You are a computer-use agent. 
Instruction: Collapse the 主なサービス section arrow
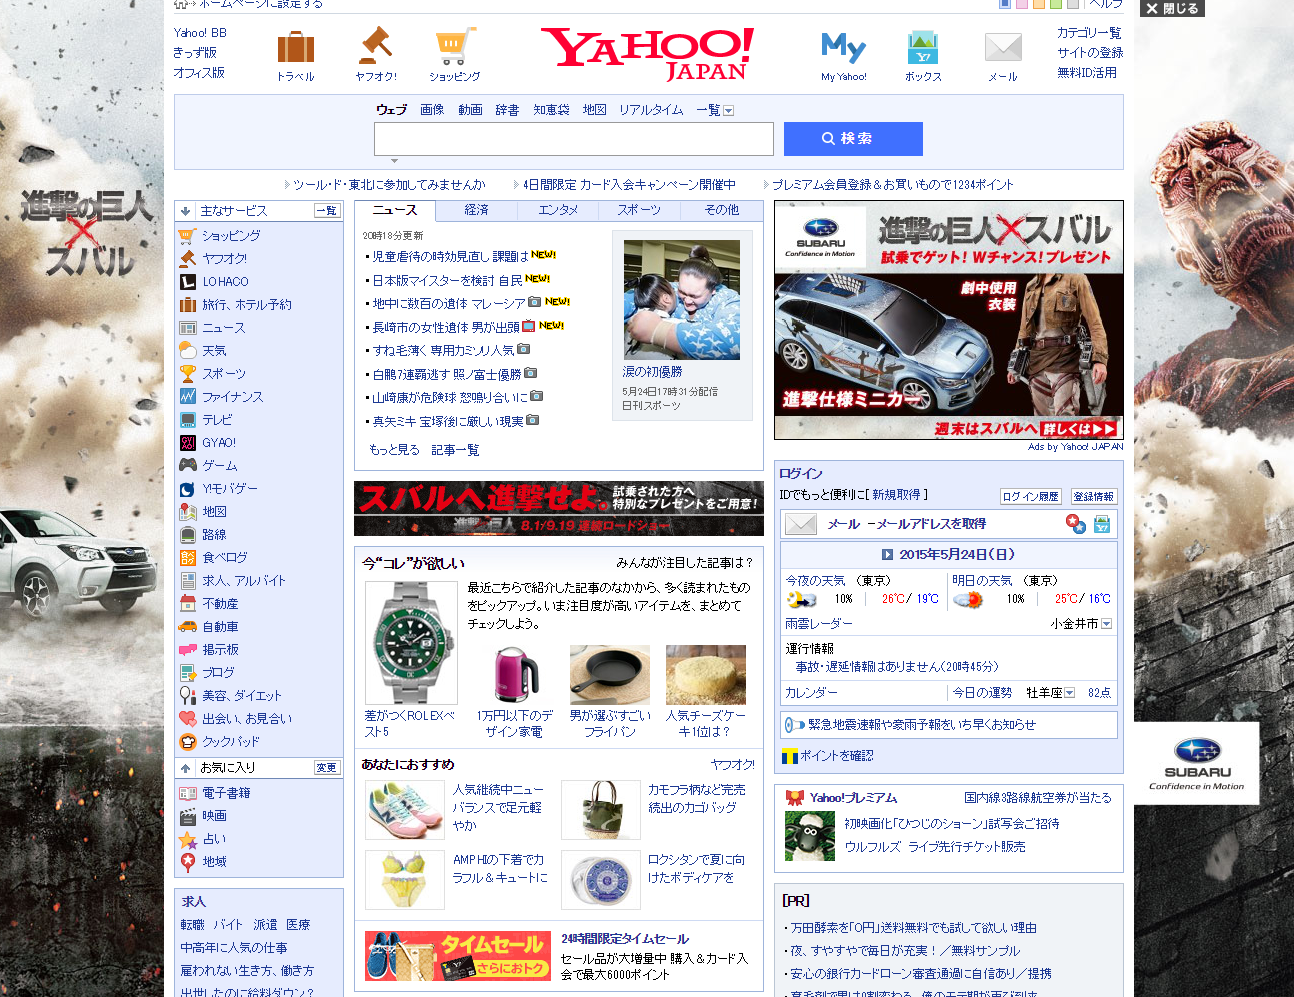click(185, 211)
